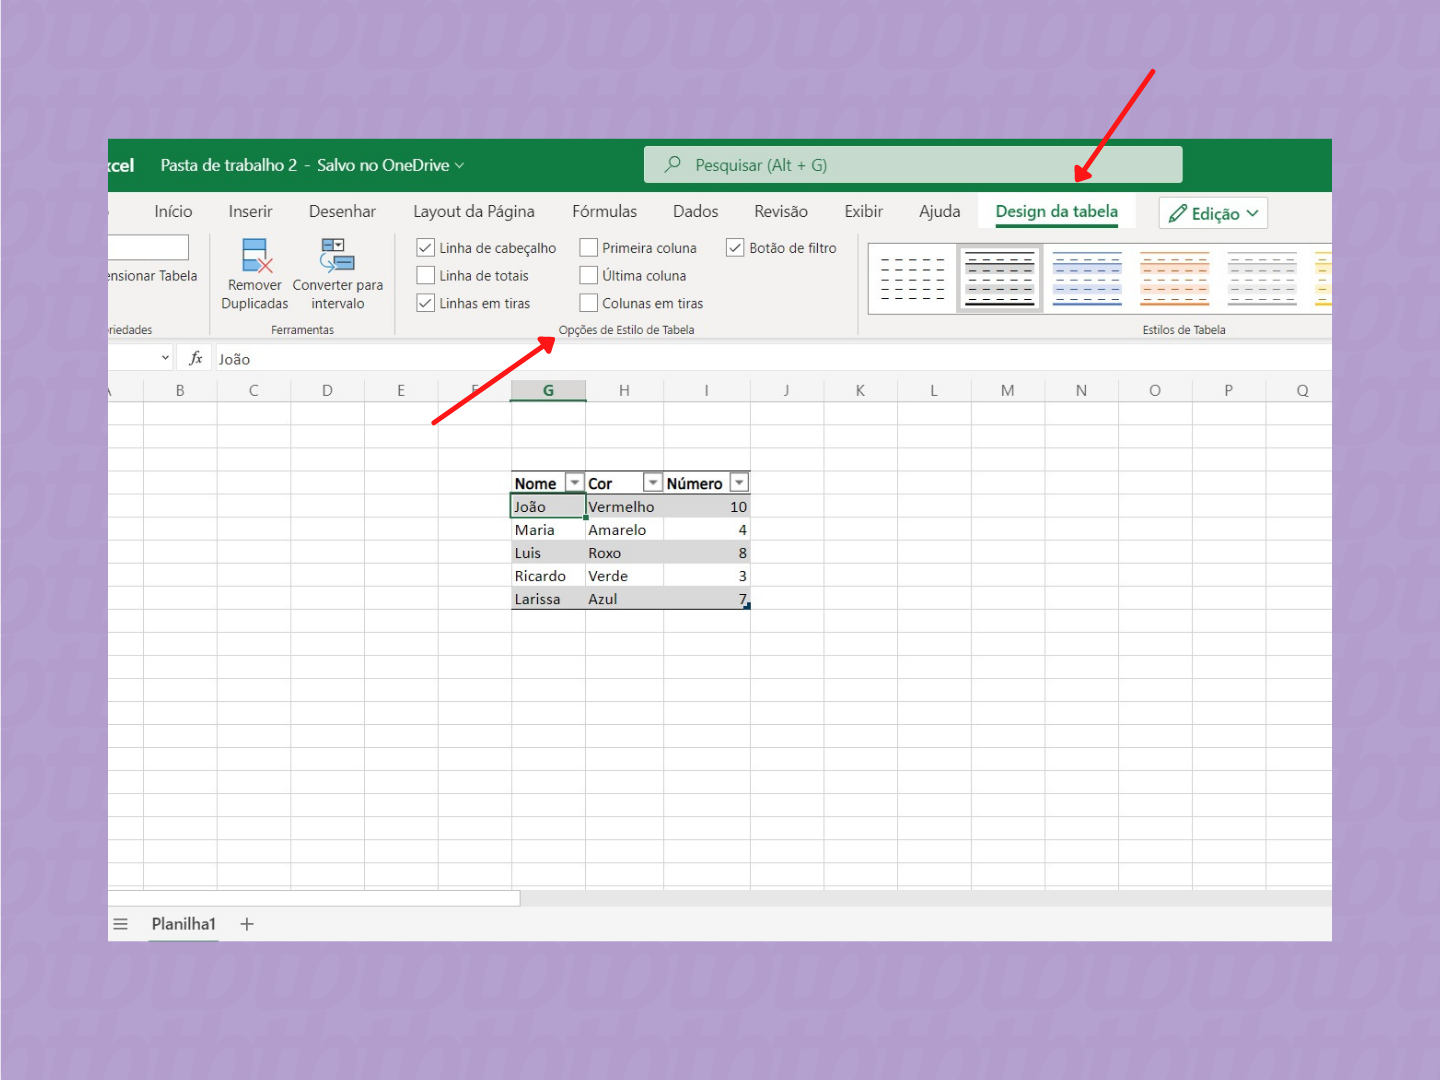Select column G header
This screenshot has width=1440, height=1080.
pos(548,391)
